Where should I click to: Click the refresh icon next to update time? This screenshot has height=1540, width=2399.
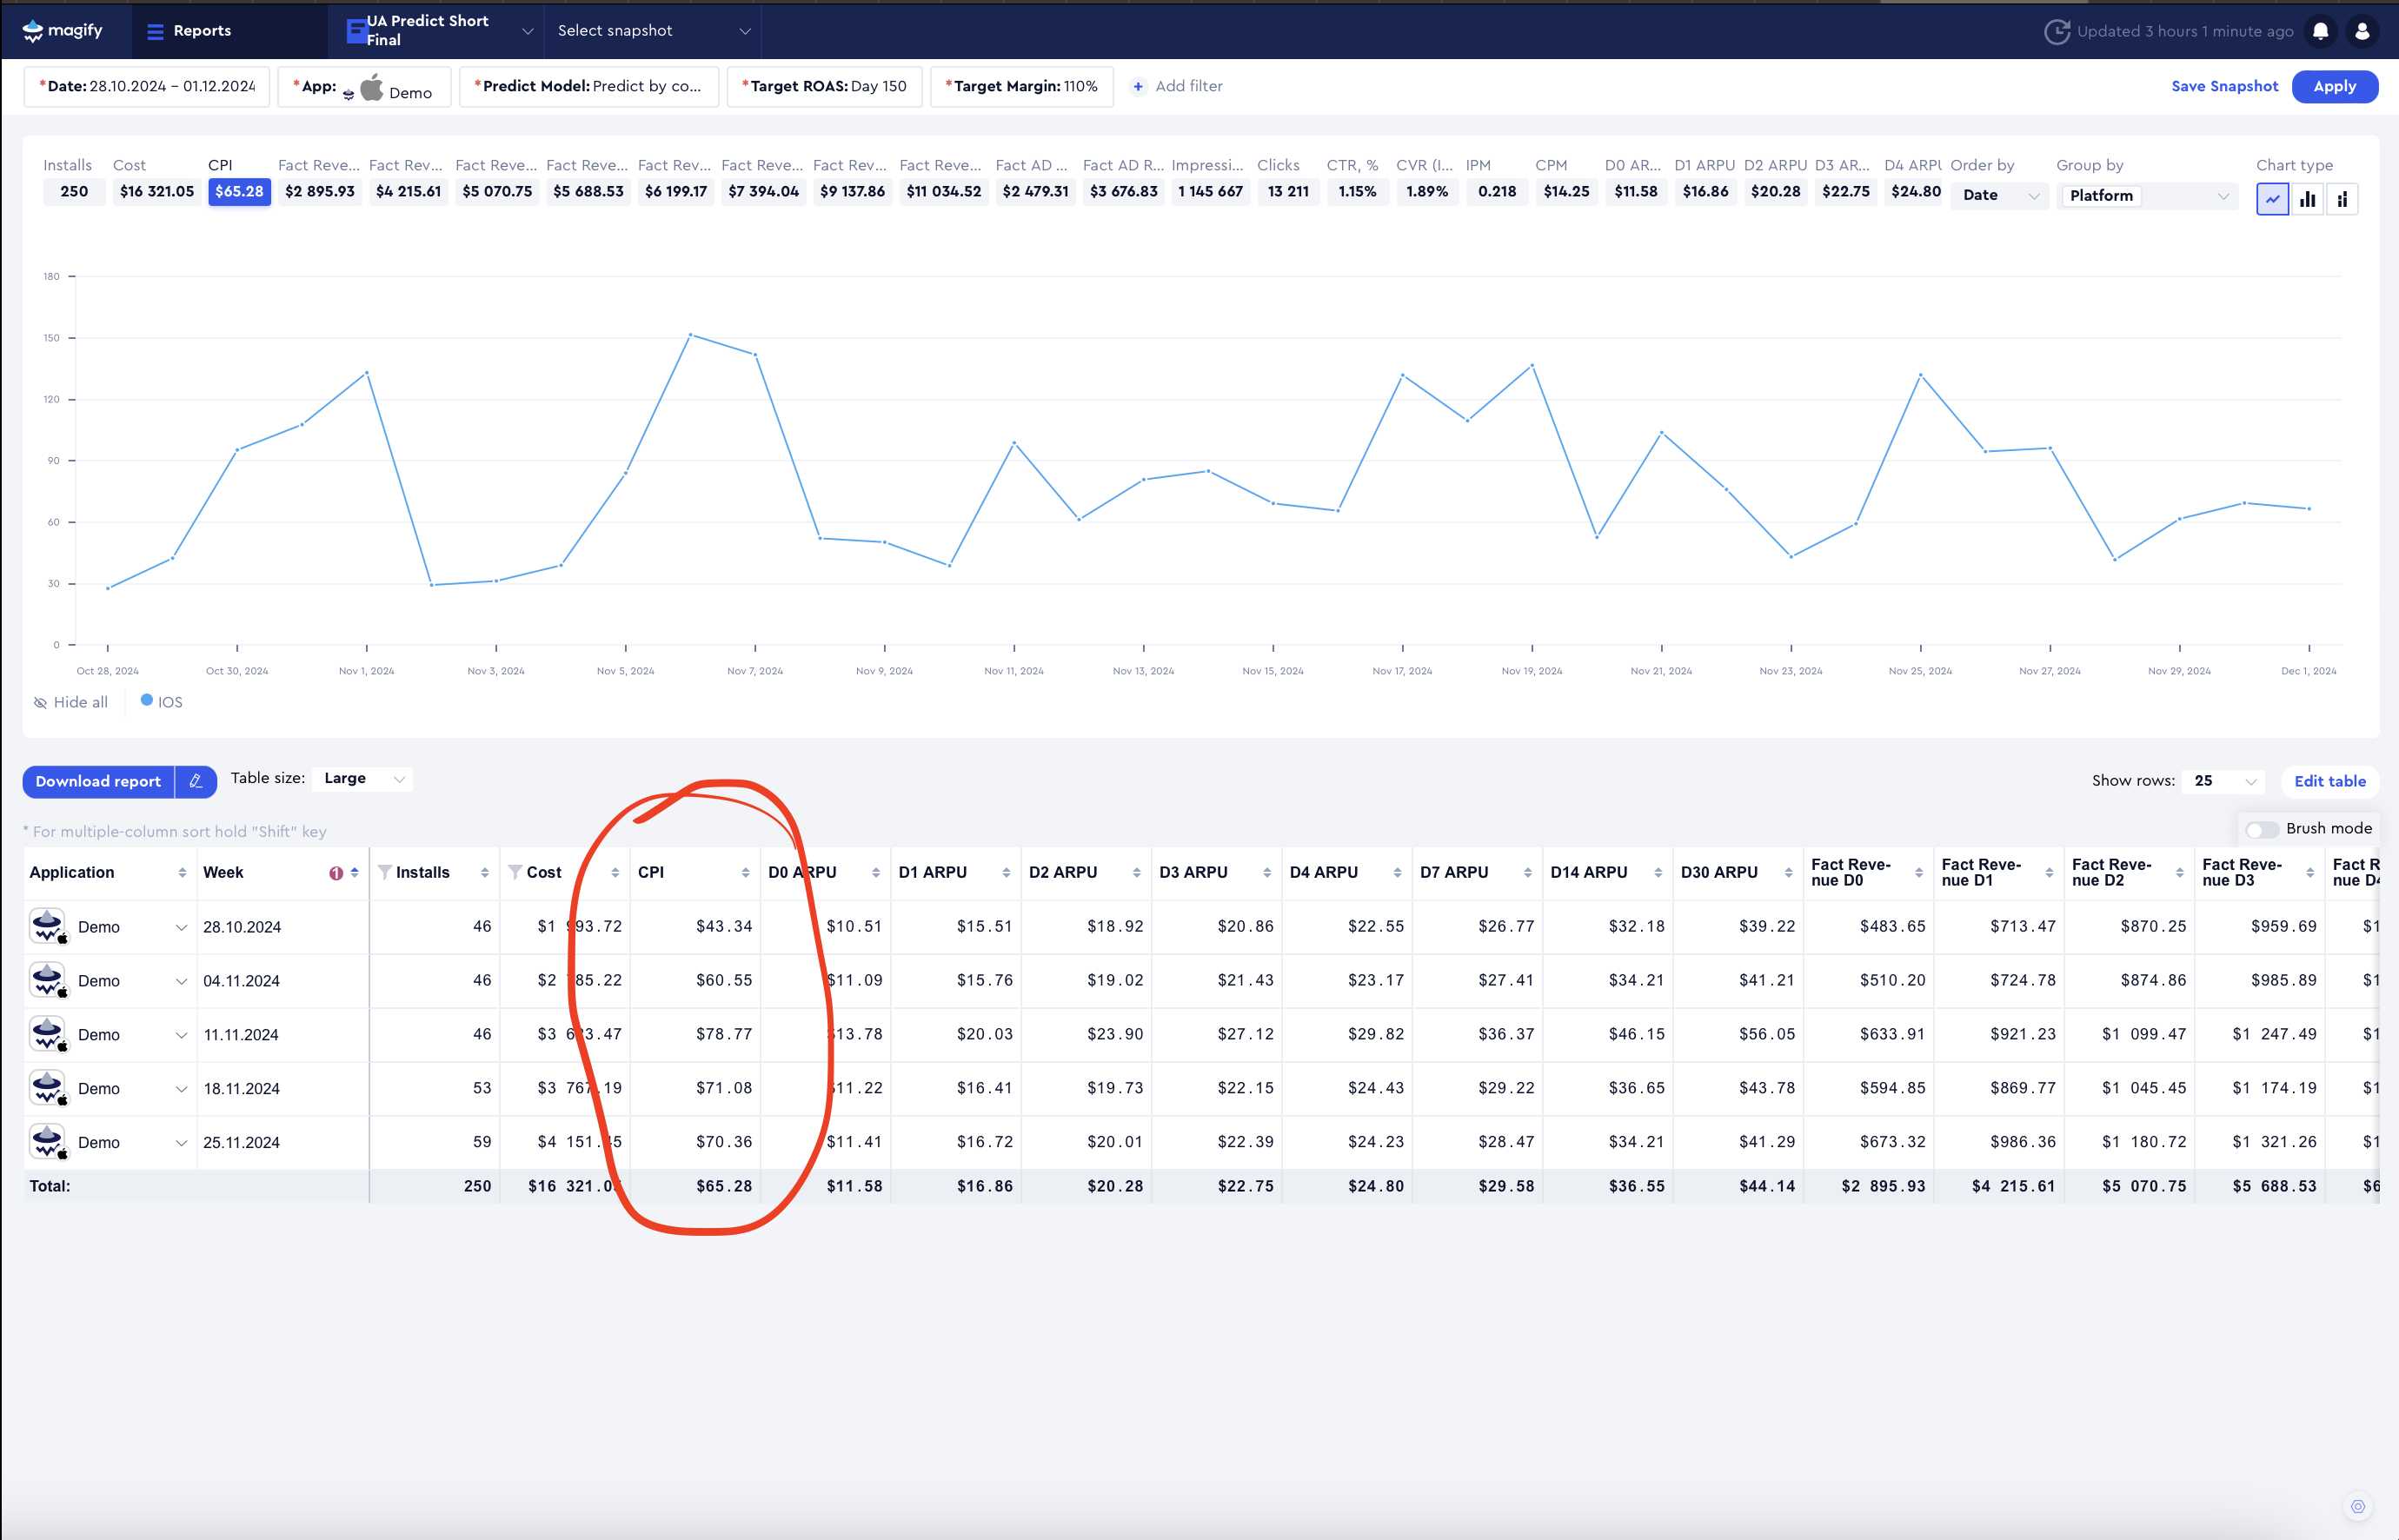tap(2057, 31)
